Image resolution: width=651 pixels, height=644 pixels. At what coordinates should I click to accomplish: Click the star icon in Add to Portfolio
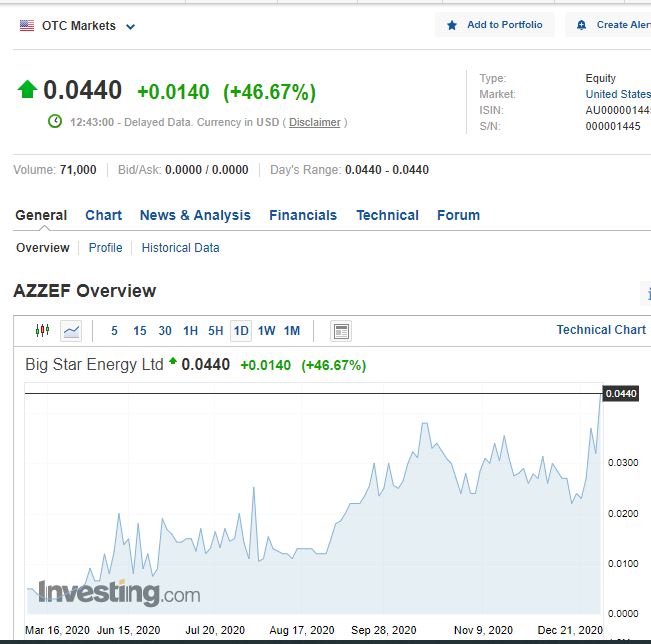coord(452,25)
